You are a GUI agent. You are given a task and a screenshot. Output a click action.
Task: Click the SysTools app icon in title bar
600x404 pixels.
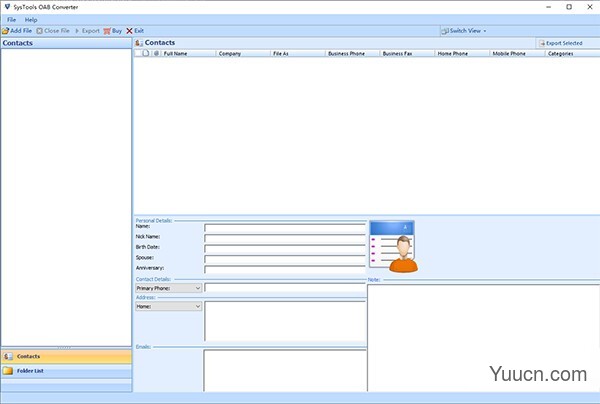pos(7,7)
